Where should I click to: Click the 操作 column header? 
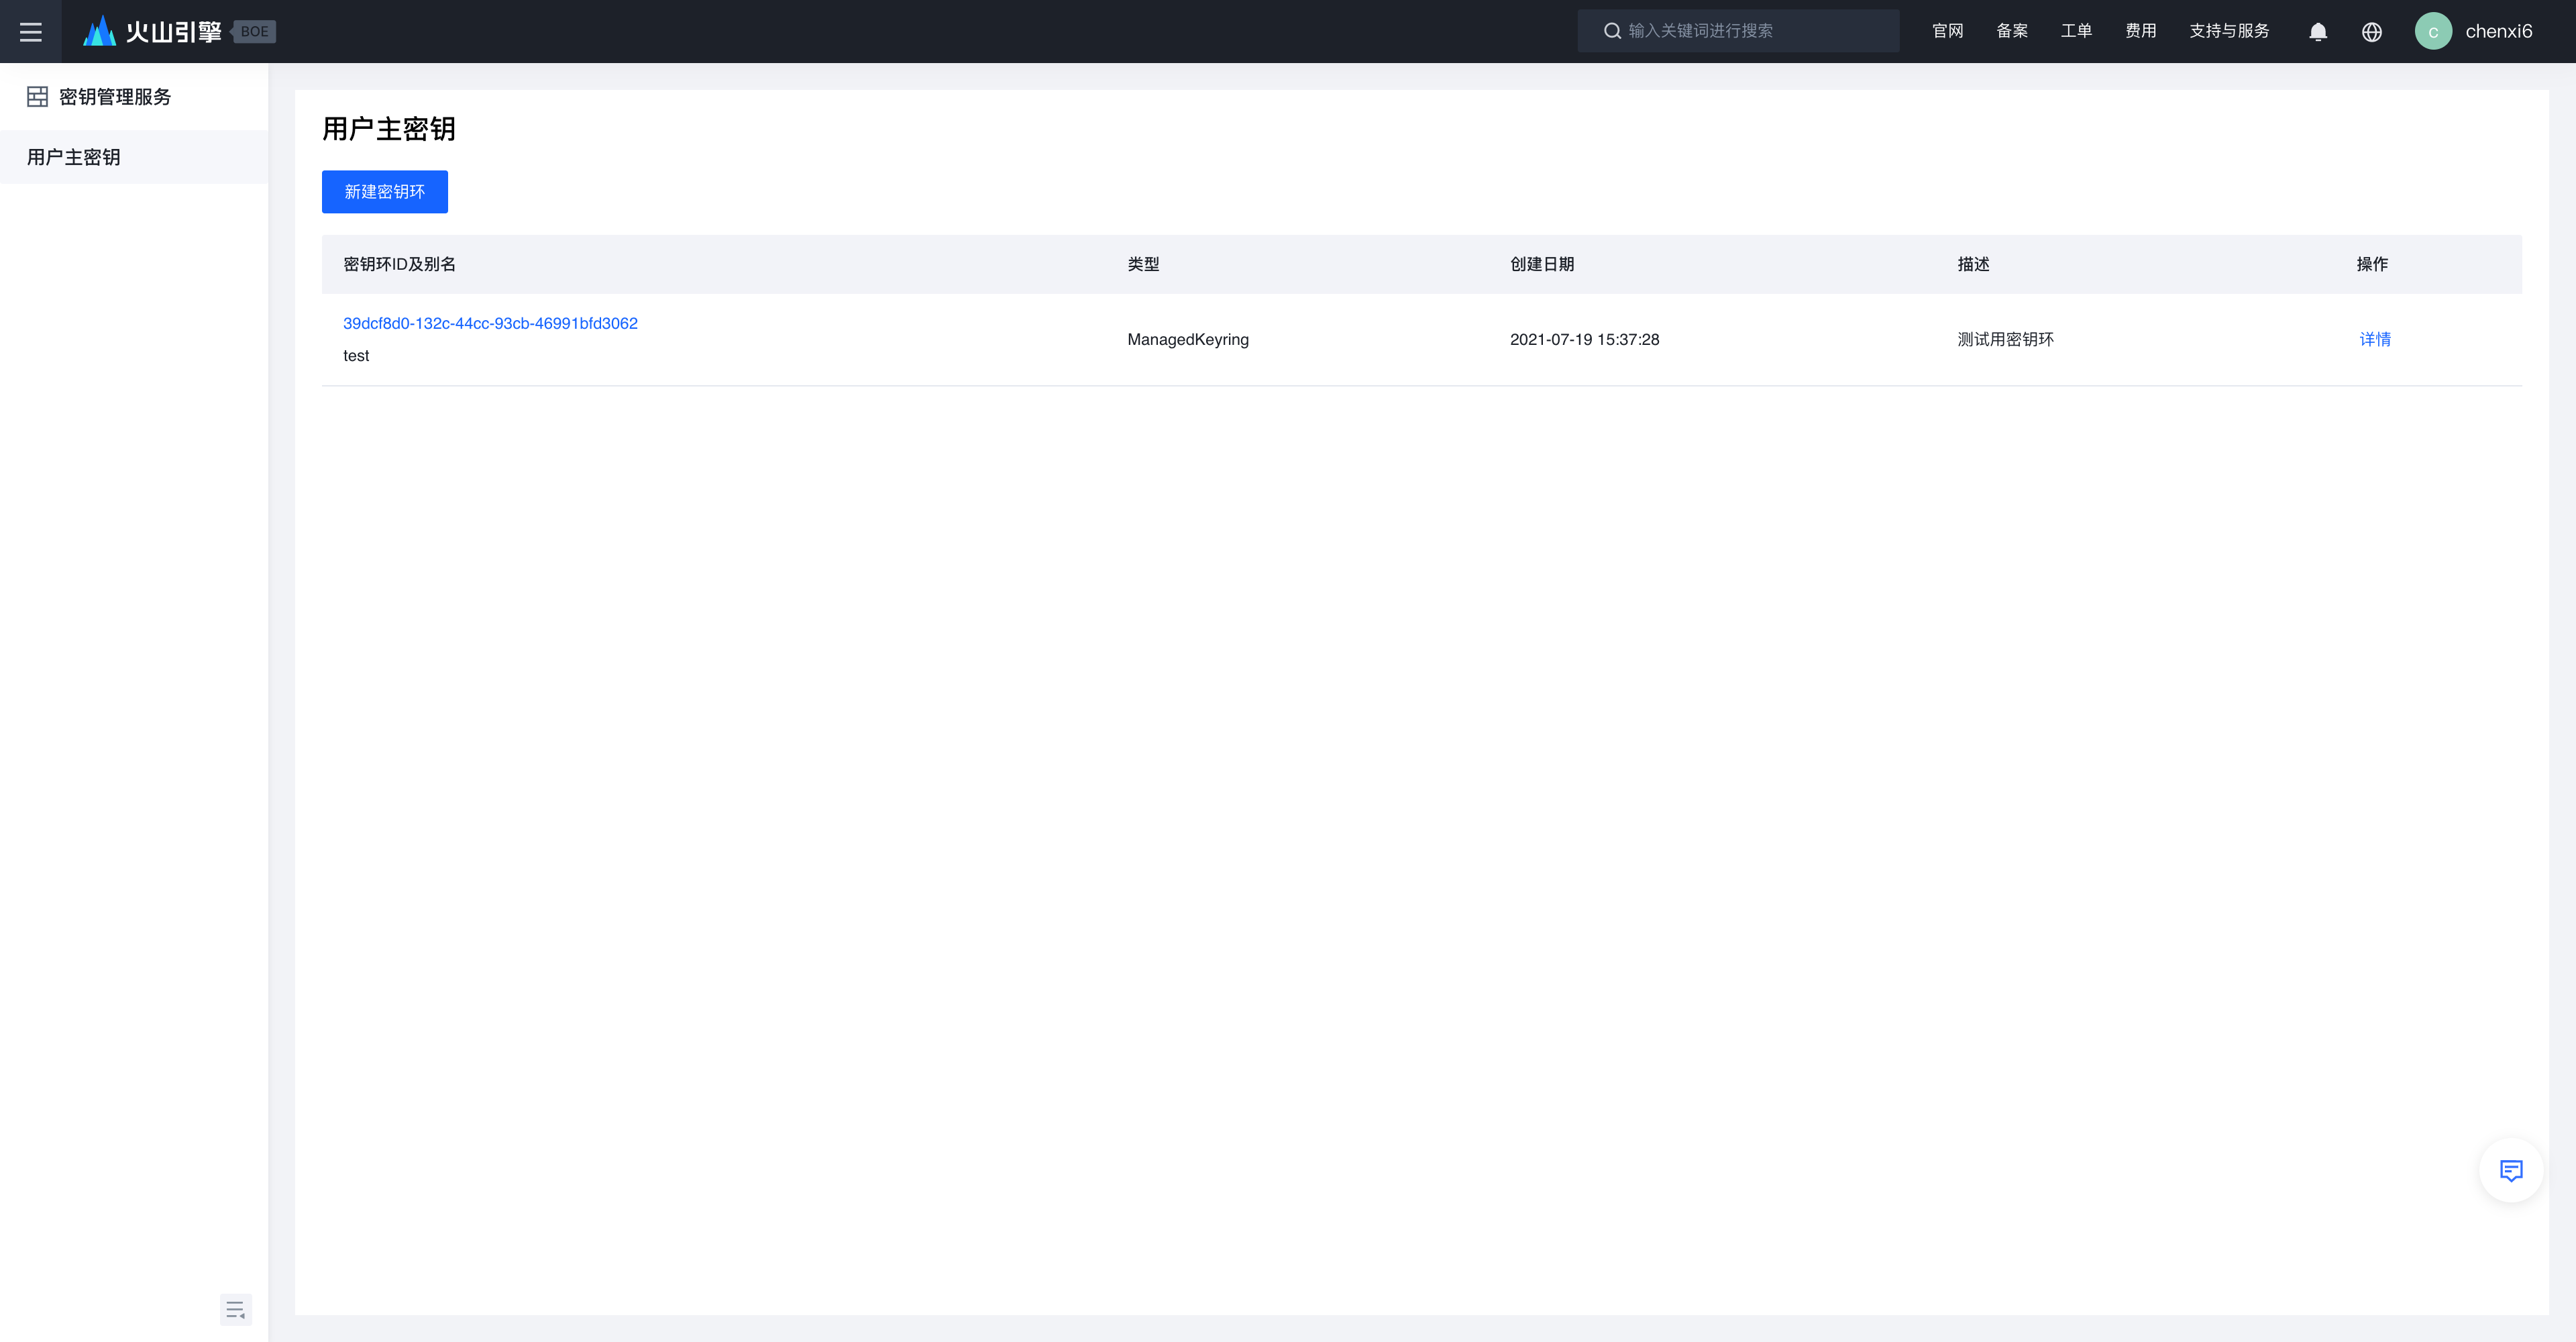pyautogui.click(x=2372, y=264)
